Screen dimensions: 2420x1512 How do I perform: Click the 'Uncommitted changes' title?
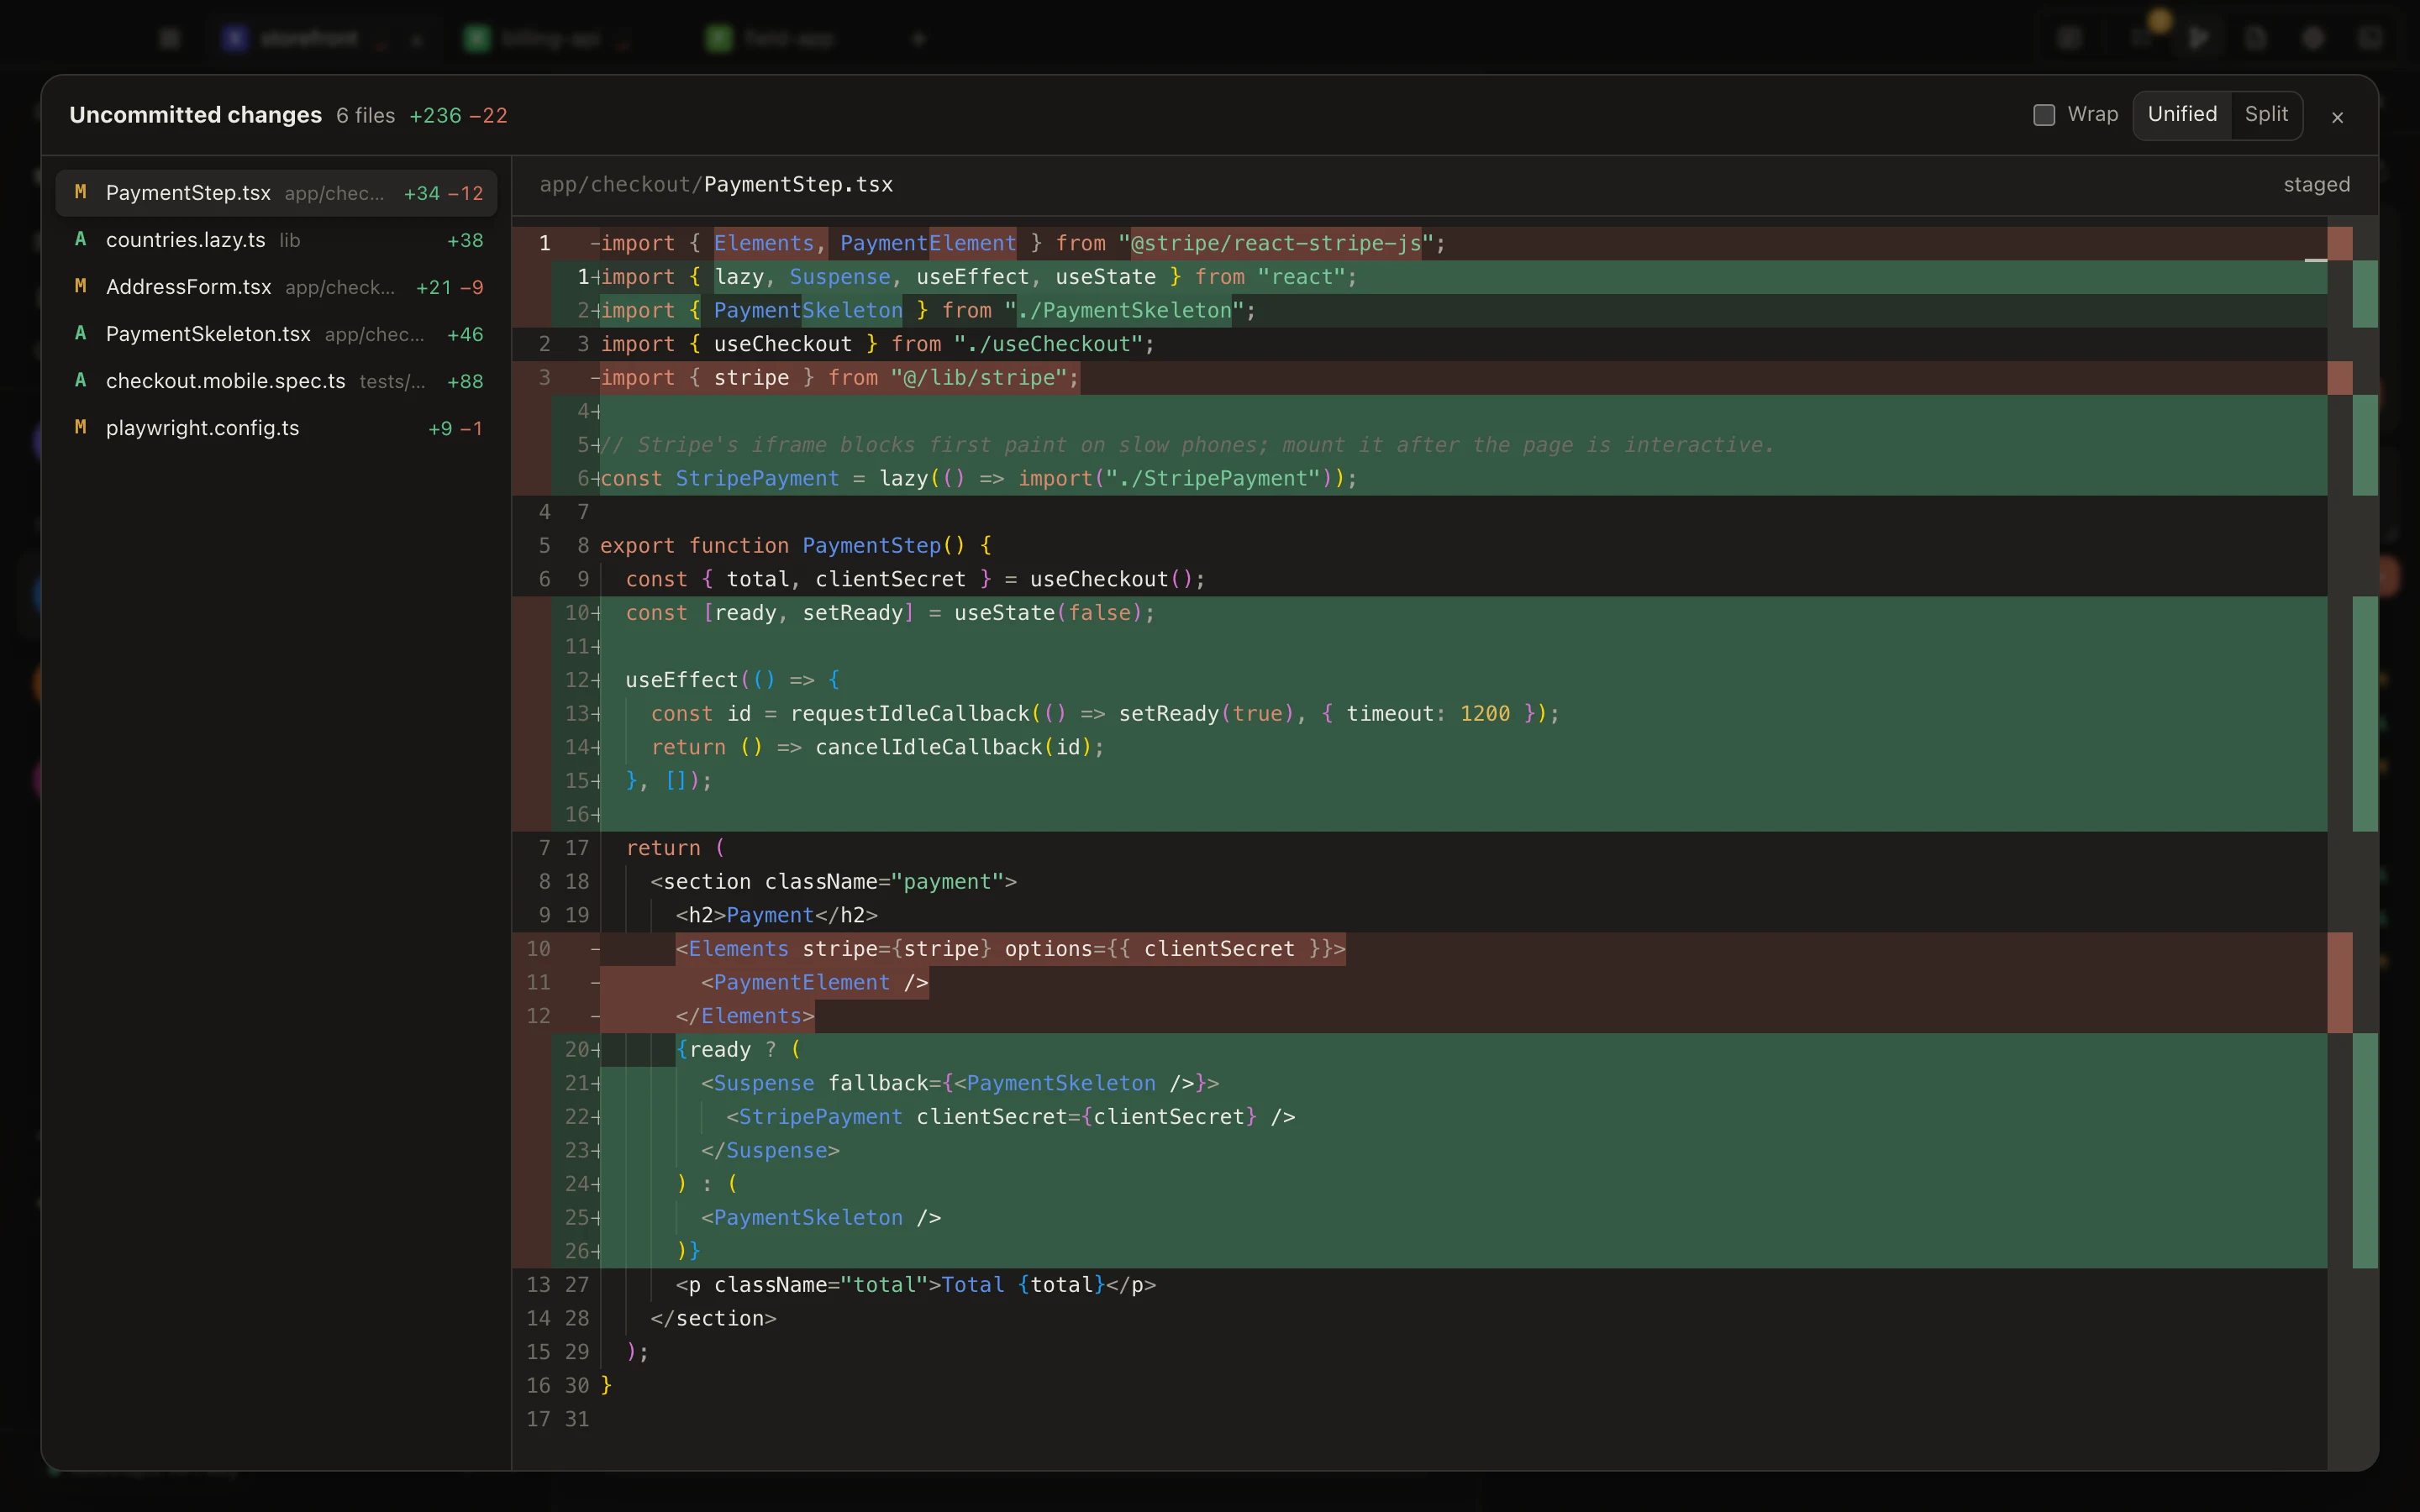tap(195, 115)
